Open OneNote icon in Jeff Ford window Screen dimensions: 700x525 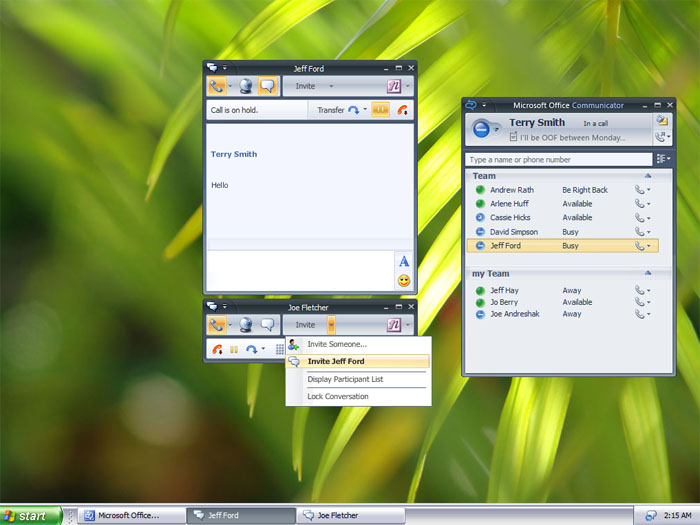(x=394, y=86)
